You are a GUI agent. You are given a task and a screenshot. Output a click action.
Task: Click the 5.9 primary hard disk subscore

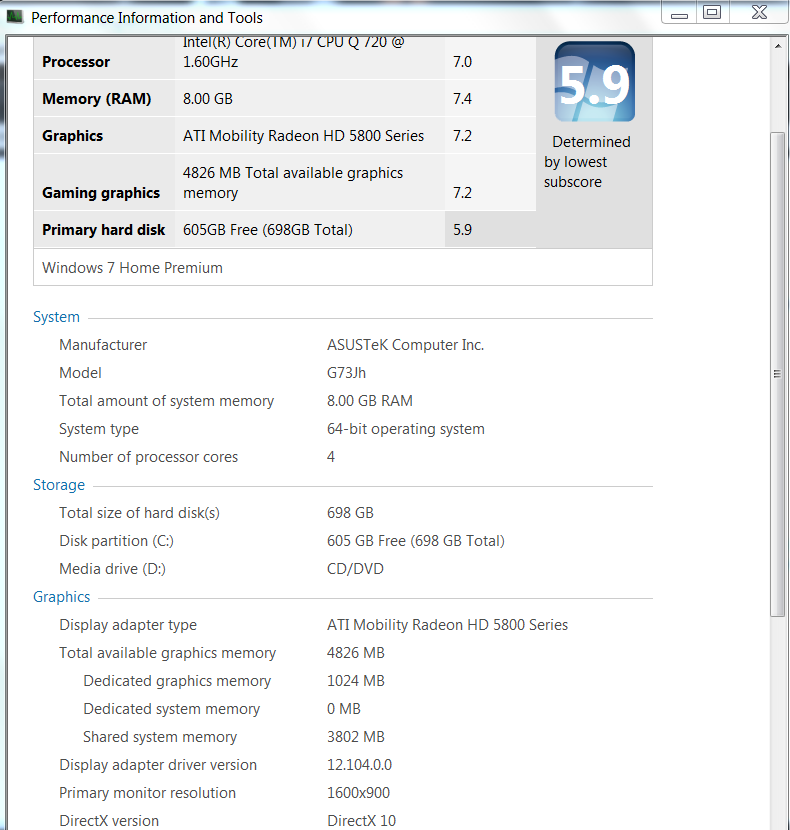point(462,230)
